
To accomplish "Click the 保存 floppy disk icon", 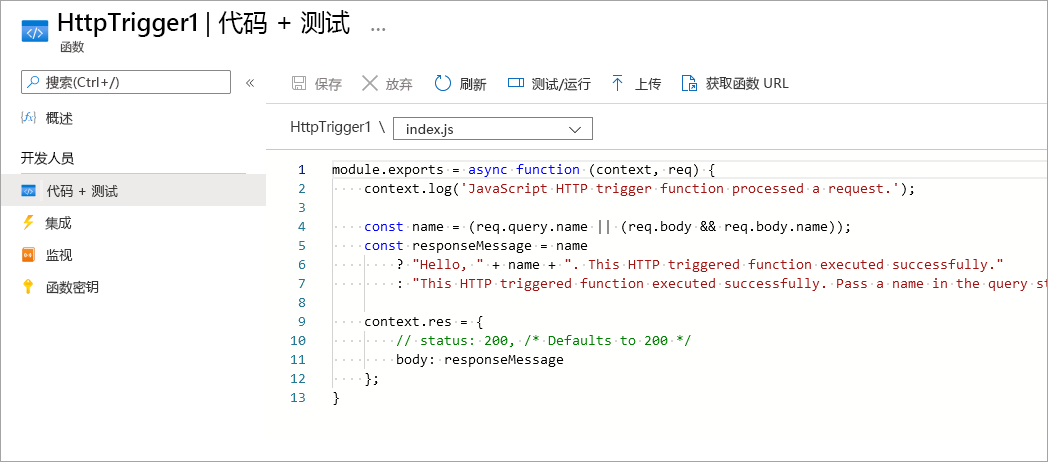I will pos(299,84).
